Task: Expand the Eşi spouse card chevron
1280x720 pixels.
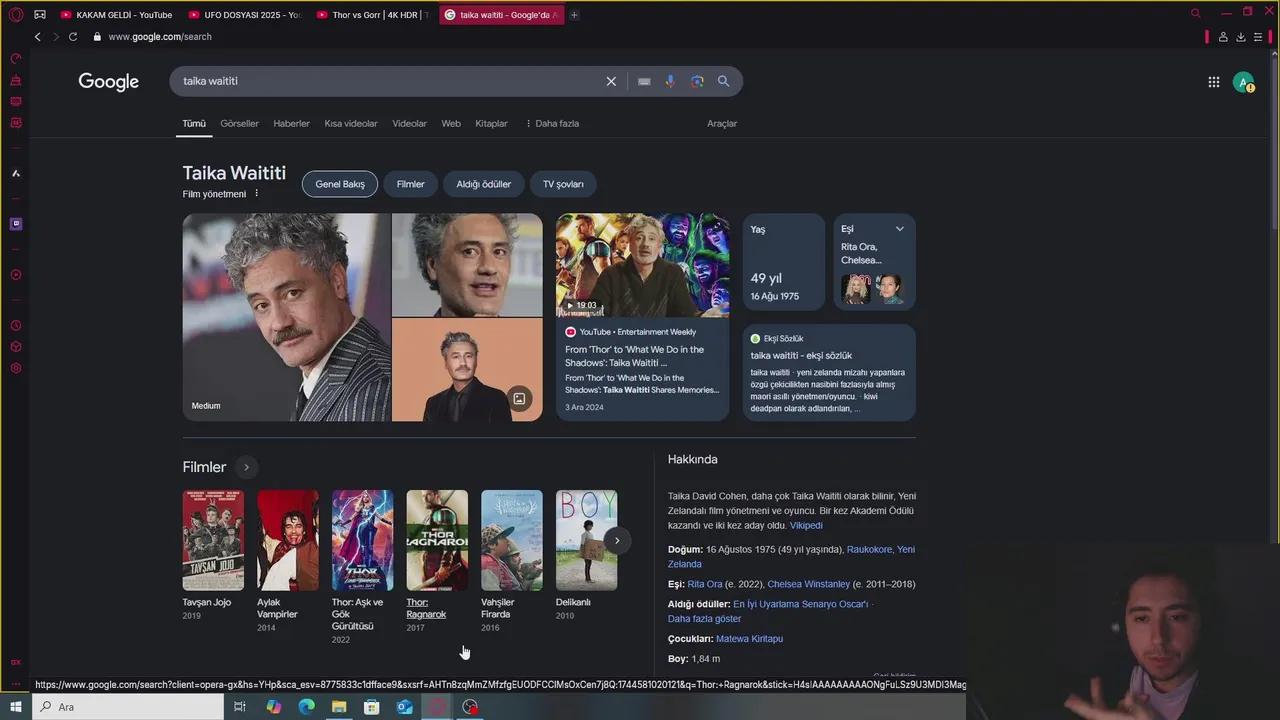Action: point(899,229)
